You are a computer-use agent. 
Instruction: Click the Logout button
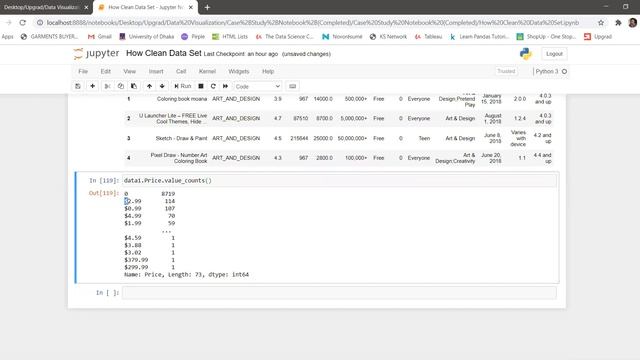click(x=554, y=54)
